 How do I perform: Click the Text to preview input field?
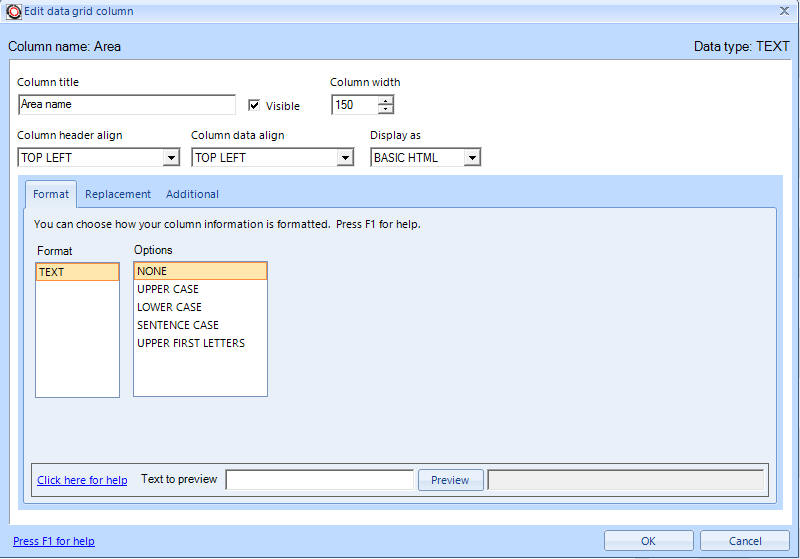(x=319, y=480)
